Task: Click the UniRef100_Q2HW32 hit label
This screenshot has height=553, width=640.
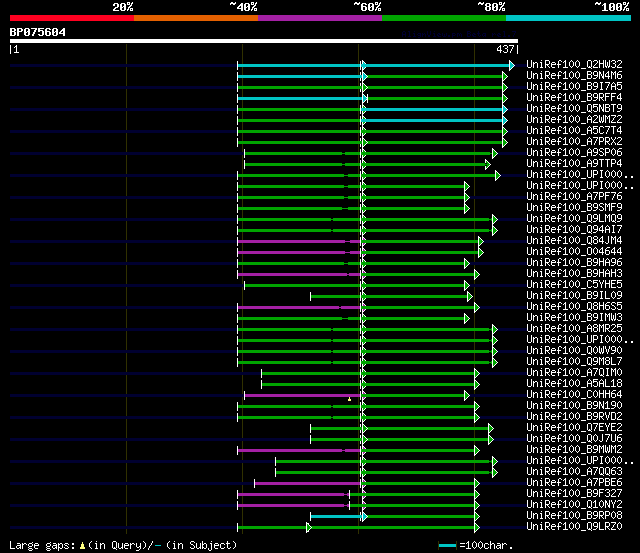Action: click(x=574, y=64)
